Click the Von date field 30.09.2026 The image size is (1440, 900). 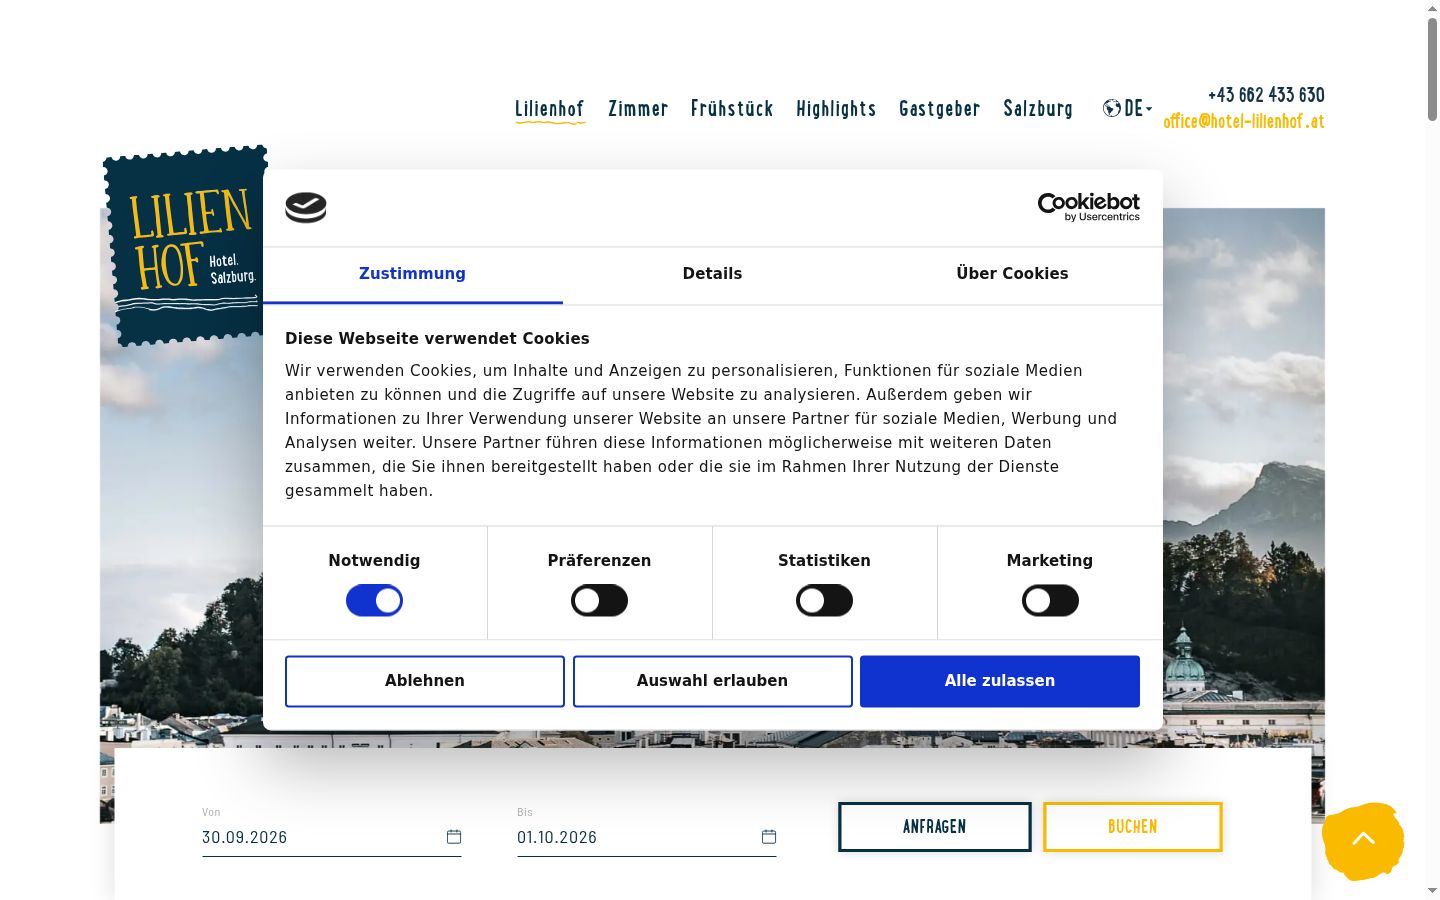coord(332,837)
